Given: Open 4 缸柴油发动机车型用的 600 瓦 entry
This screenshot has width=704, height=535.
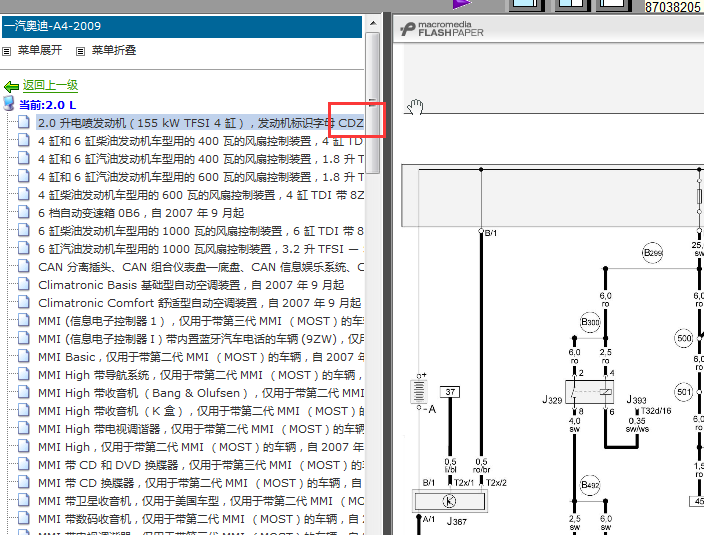Looking at the screenshot, I should (x=201, y=195).
